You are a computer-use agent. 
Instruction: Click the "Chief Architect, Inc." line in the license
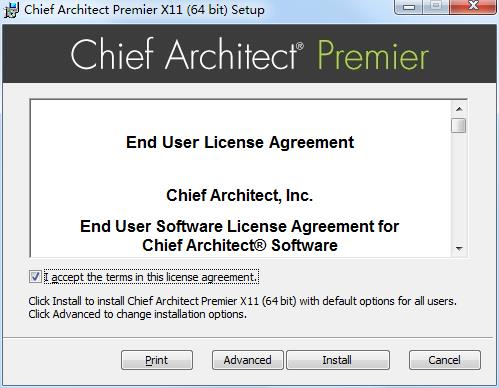(239, 195)
